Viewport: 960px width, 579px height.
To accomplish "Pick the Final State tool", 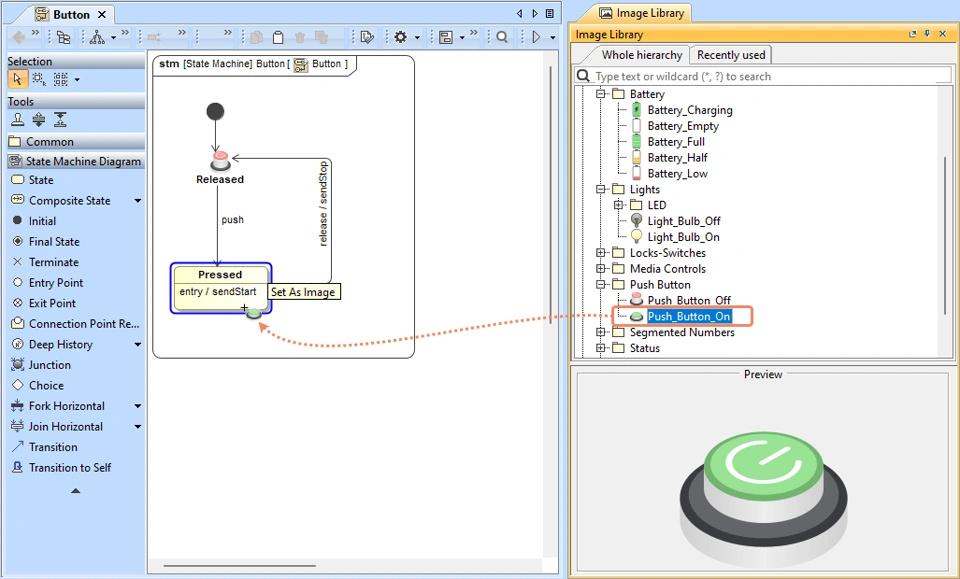I will (53, 242).
